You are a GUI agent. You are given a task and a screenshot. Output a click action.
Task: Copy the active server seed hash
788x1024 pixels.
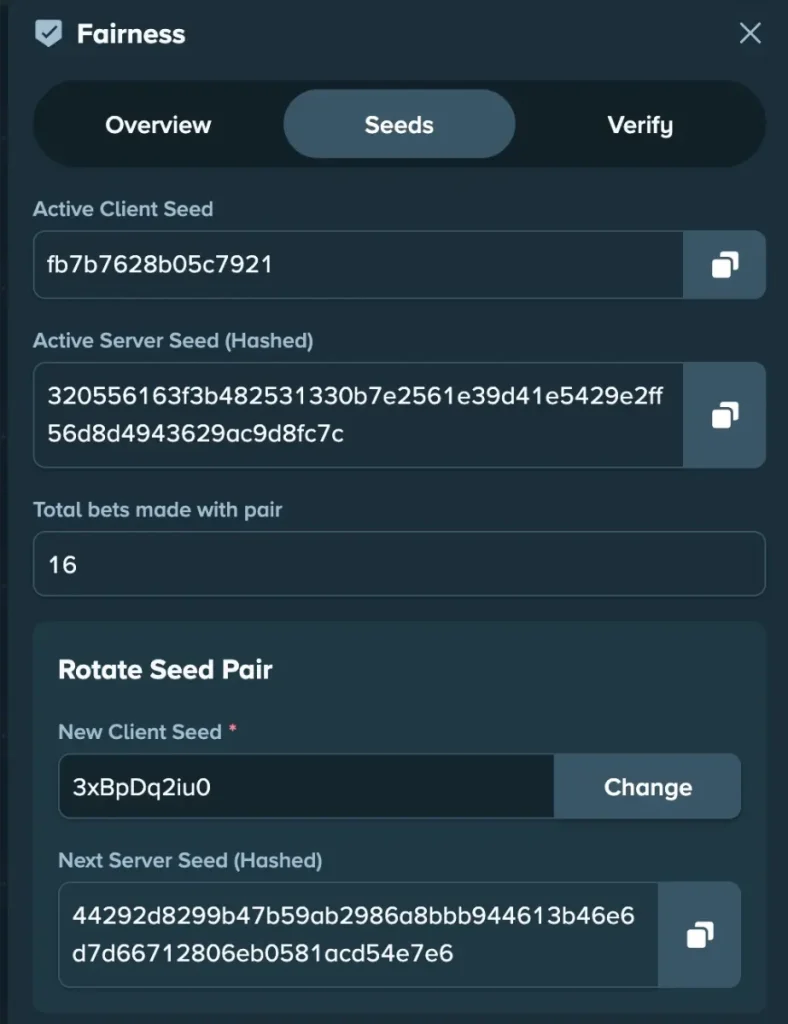pos(724,415)
